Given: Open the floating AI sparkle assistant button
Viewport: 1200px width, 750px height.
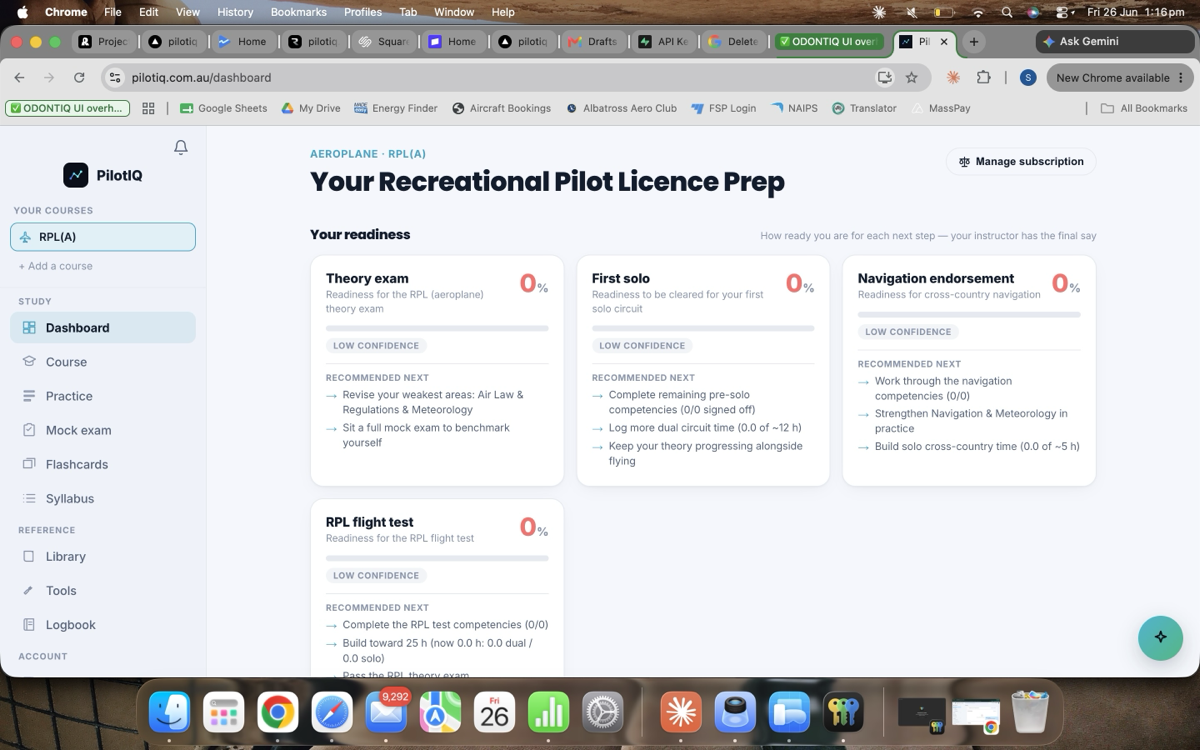Looking at the screenshot, I should (x=1160, y=637).
